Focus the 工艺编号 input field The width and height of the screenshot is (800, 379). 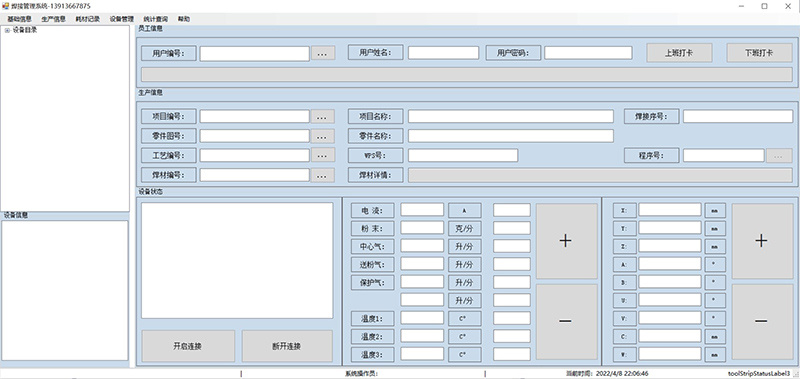point(254,155)
